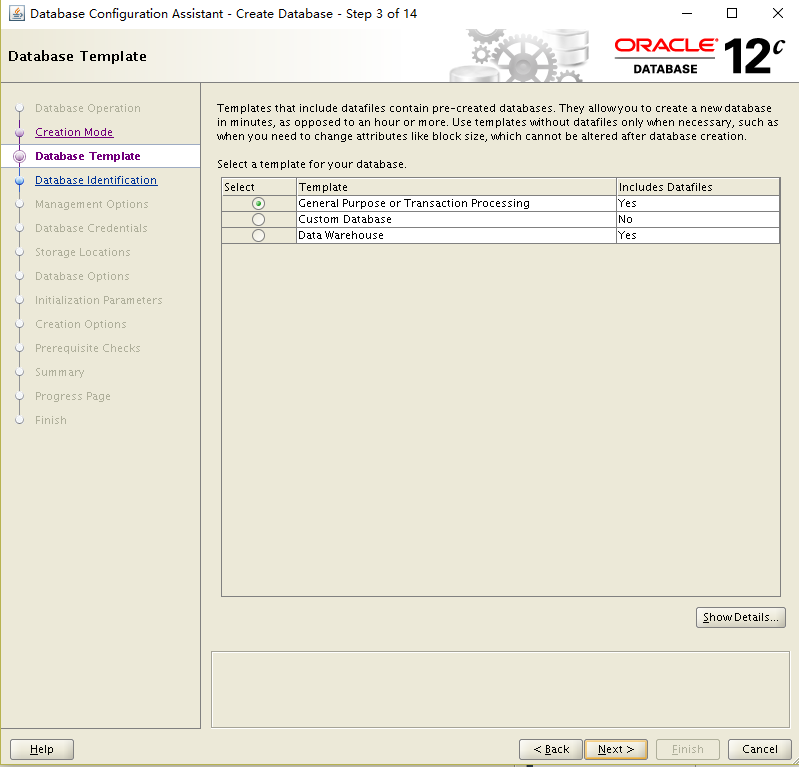Click the 'Data Warehouse' template cell
This screenshot has height=767, width=799.
[456, 235]
